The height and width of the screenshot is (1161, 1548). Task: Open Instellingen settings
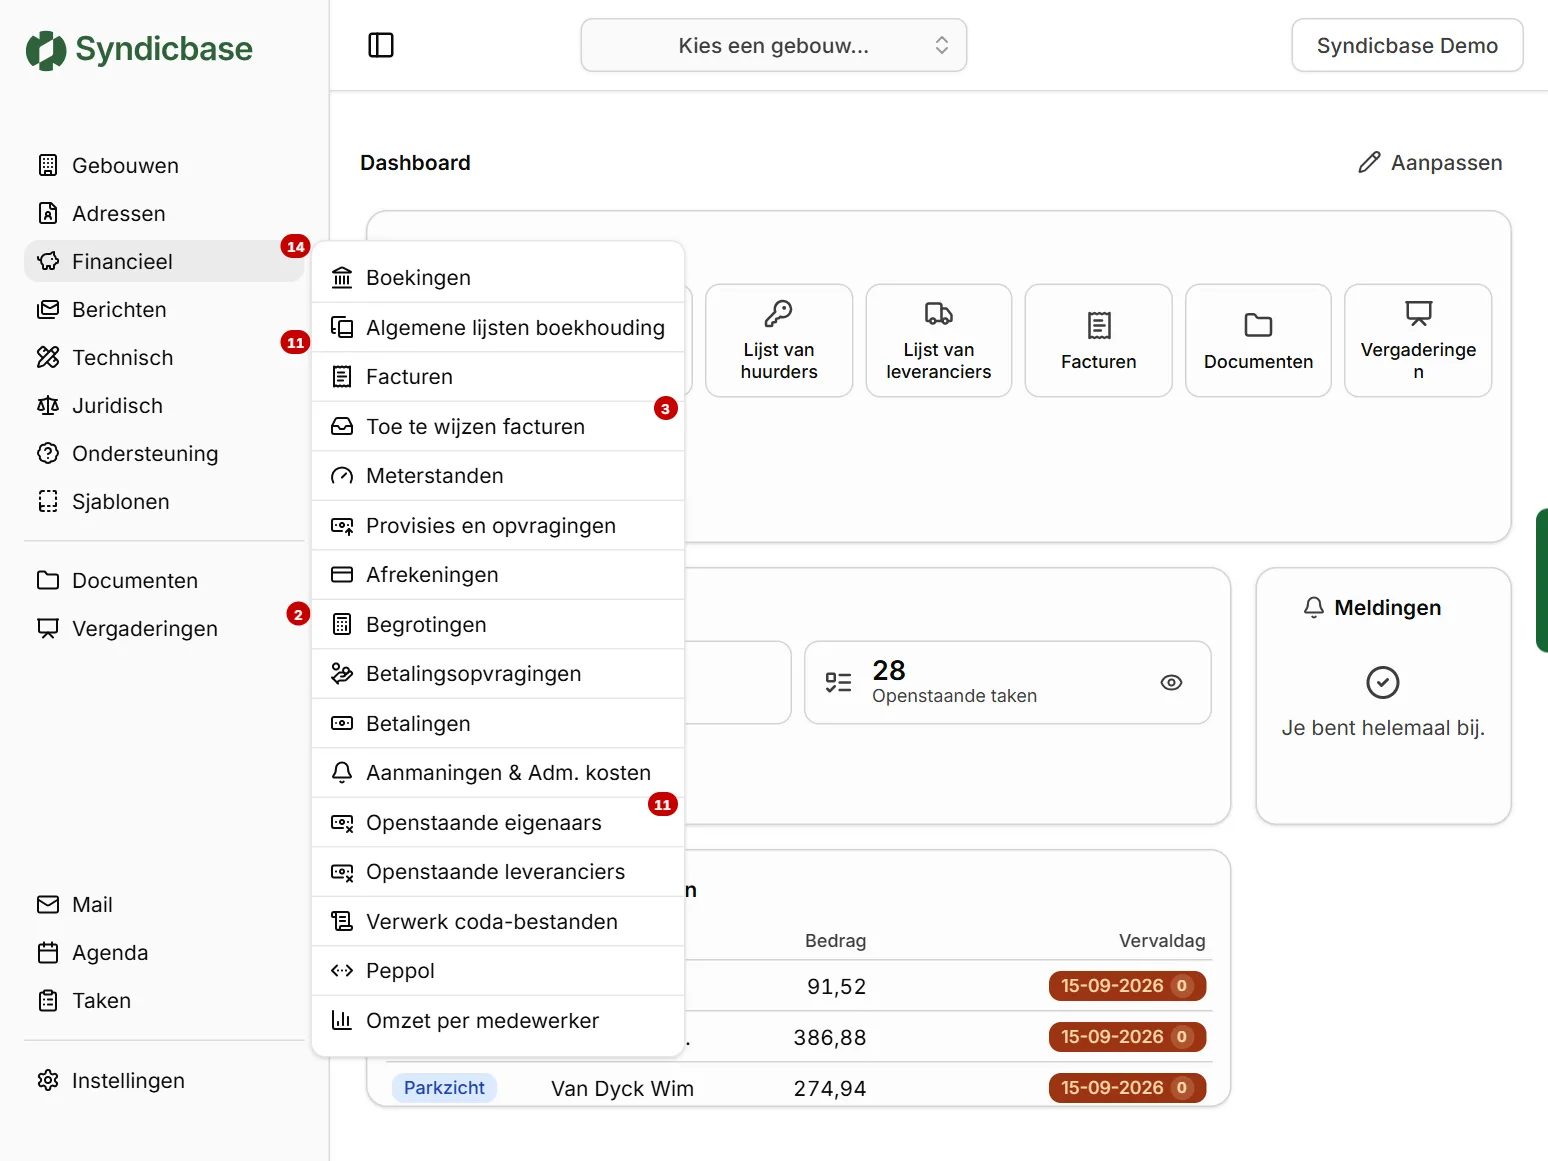(164, 1080)
